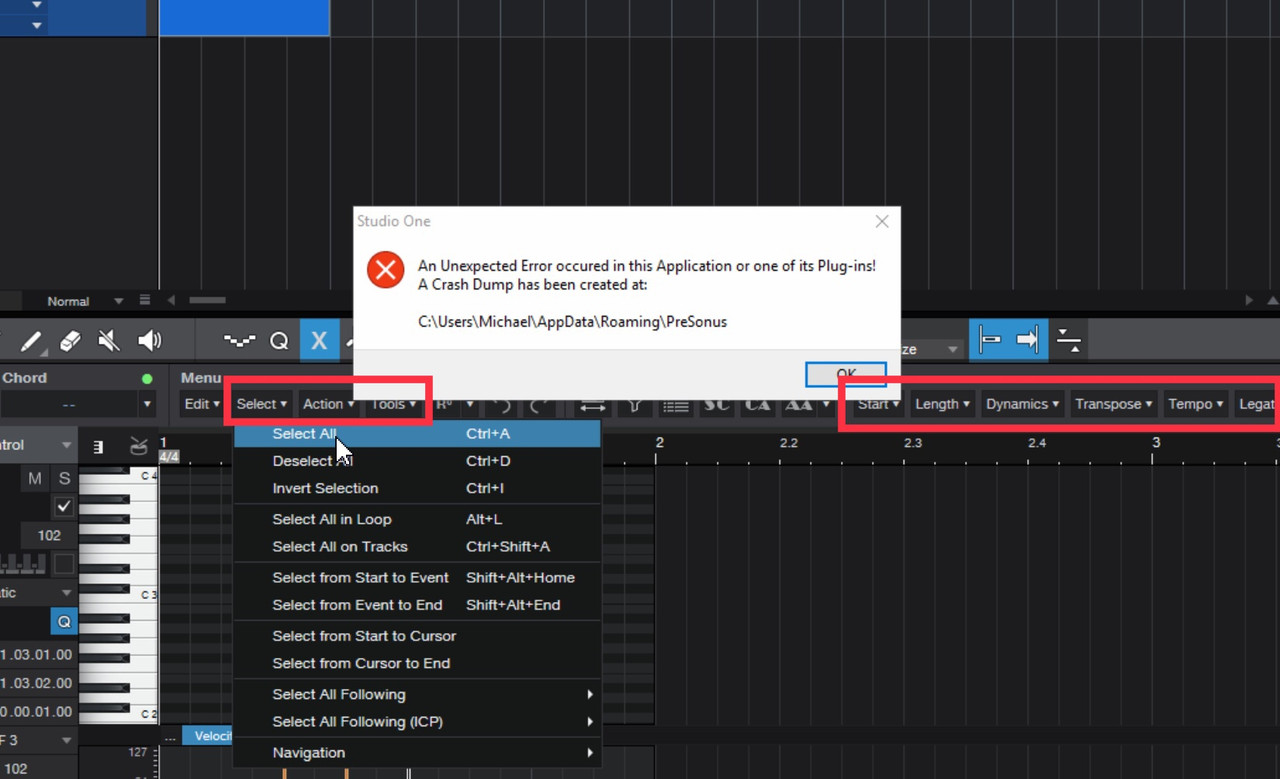Expand Select All Following (ICP) submenu
Viewport: 1280px width, 779px height.
click(x=417, y=721)
